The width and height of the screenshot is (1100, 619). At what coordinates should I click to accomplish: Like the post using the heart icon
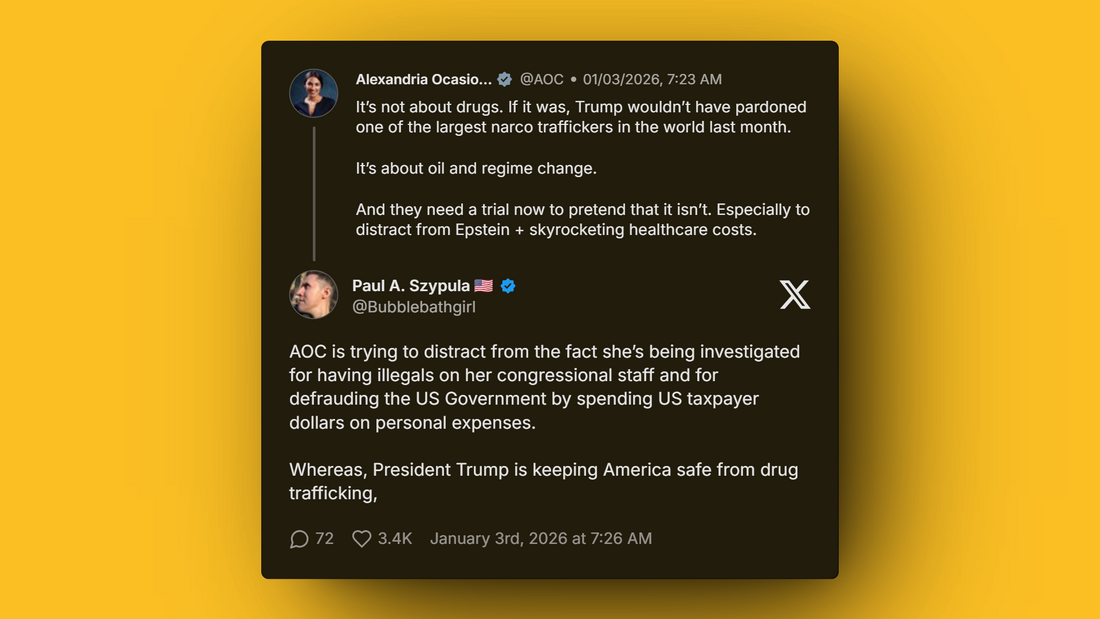[x=361, y=538]
